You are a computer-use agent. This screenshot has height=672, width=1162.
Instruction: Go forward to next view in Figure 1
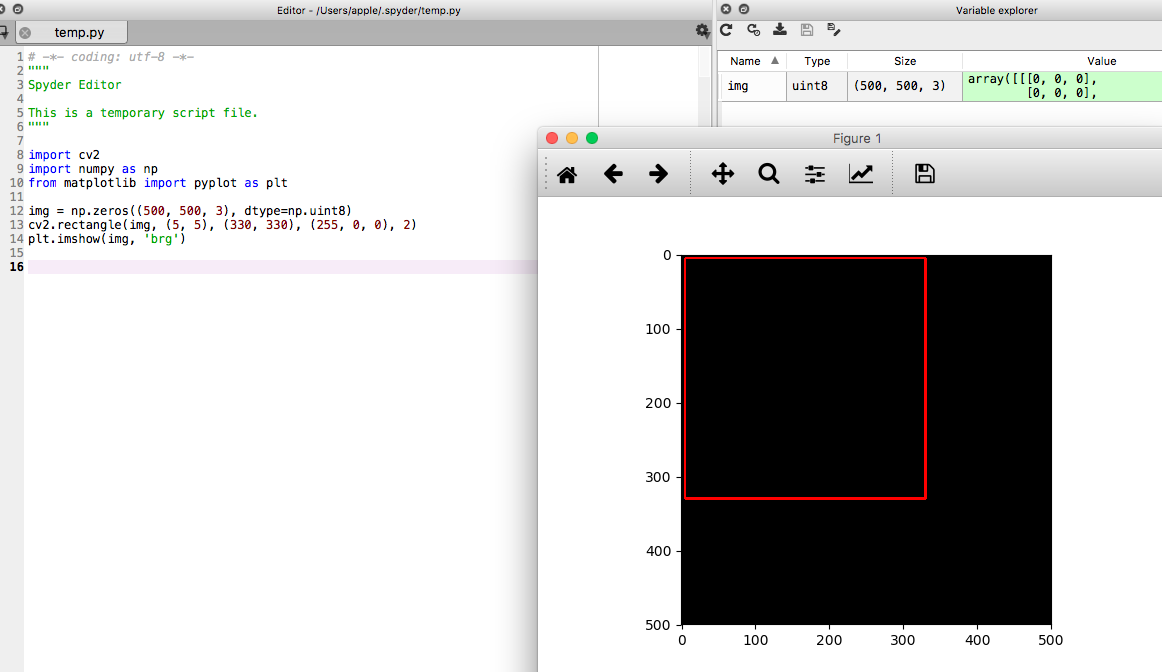click(658, 174)
